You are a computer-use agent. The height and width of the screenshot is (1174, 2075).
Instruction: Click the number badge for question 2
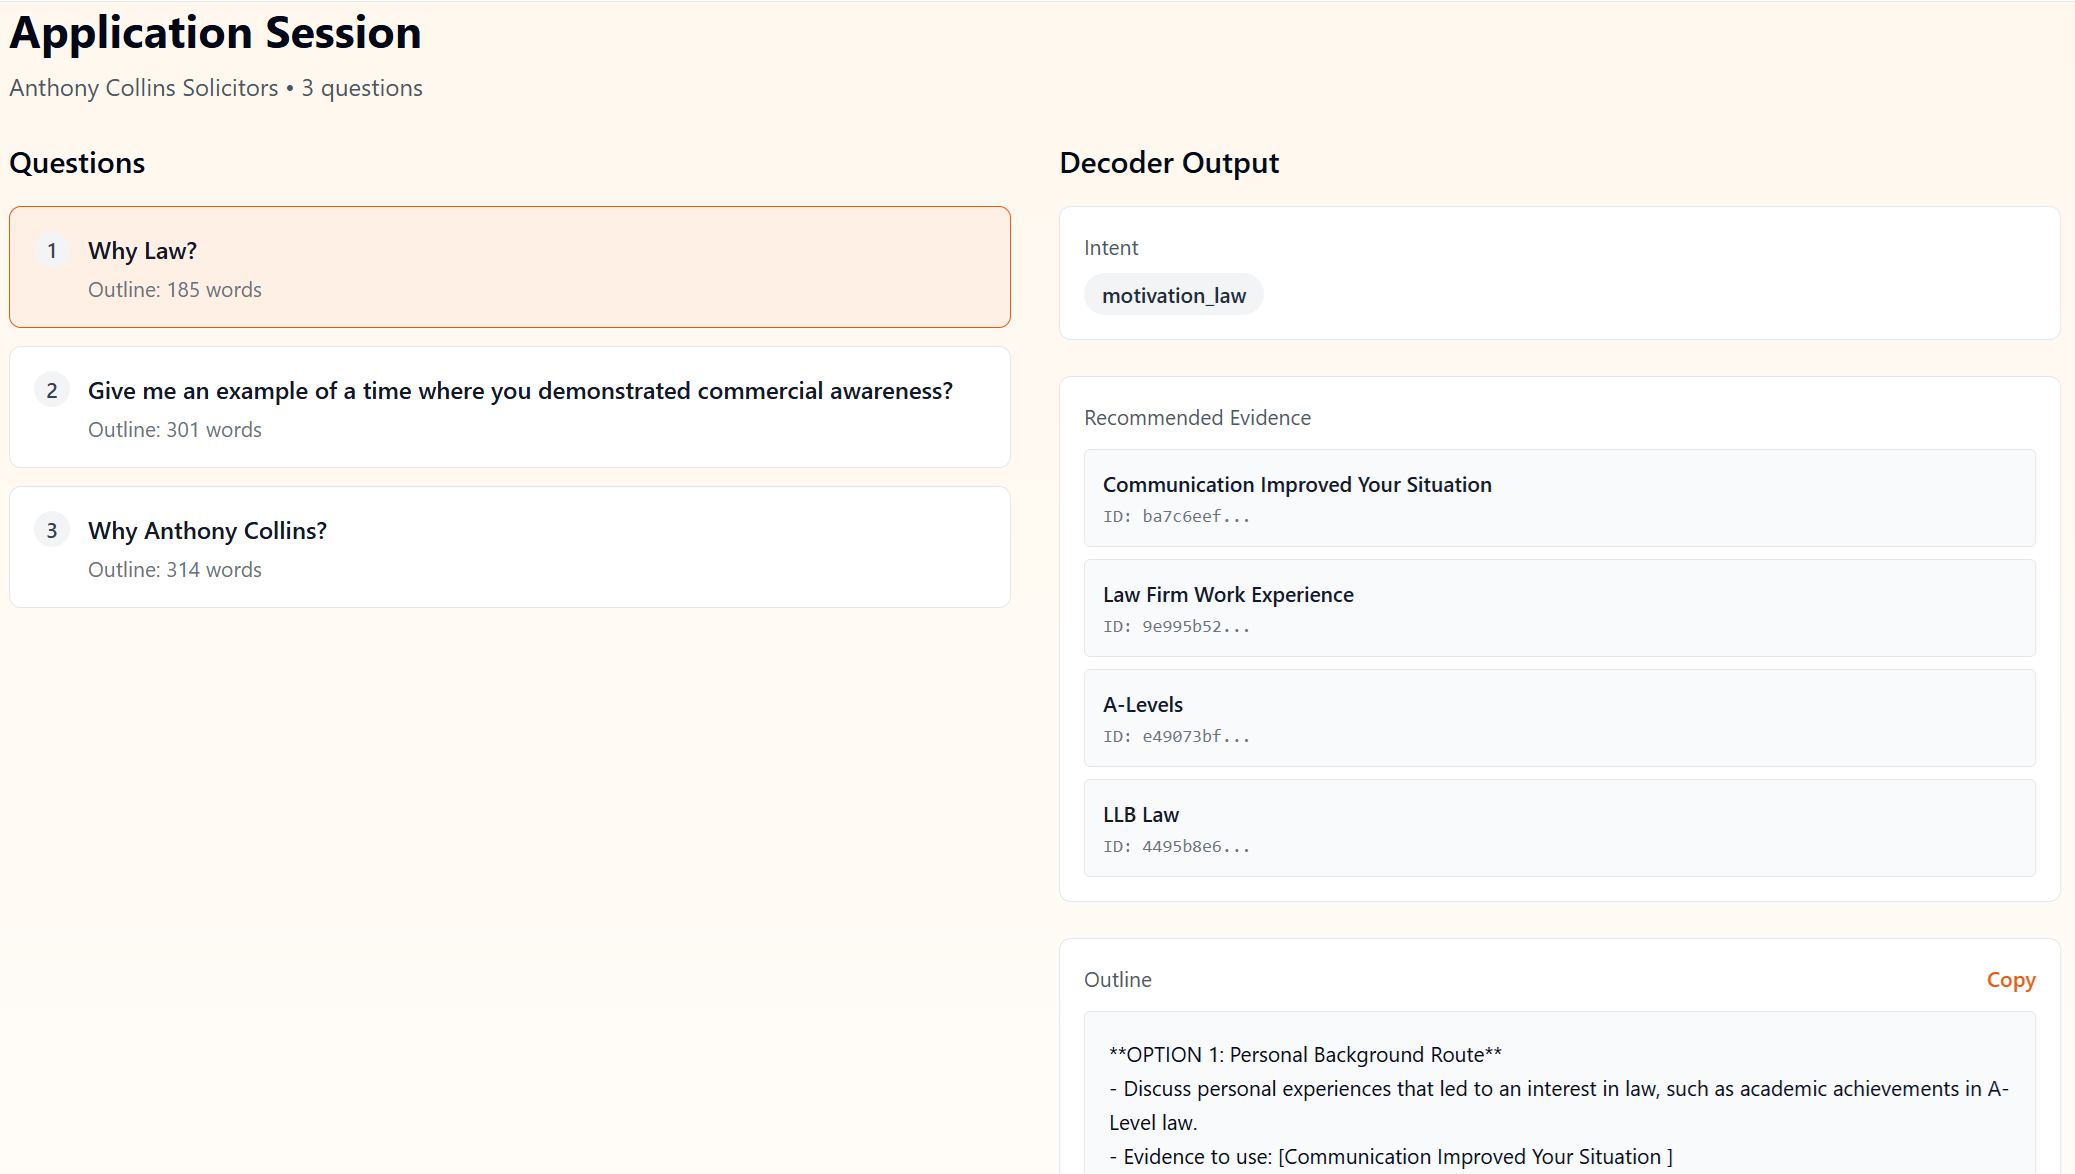(x=51, y=390)
